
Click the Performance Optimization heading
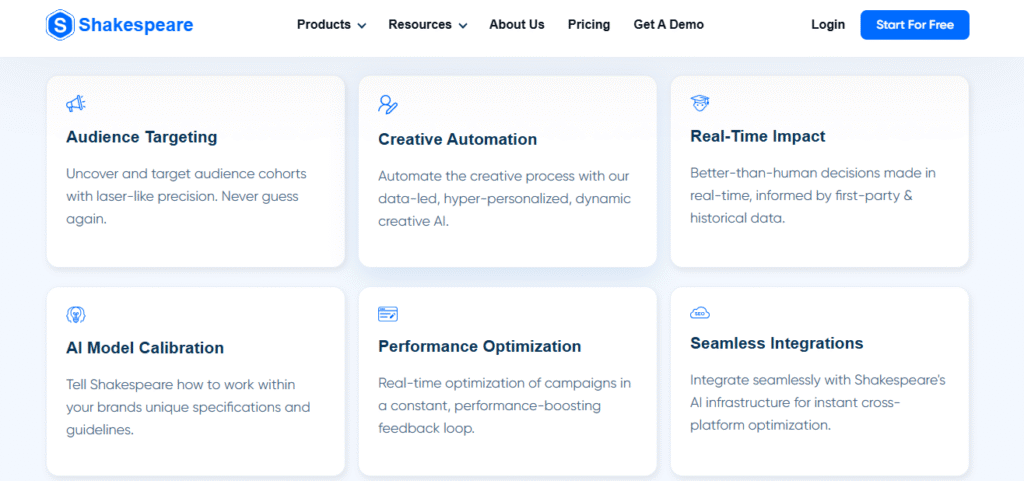(479, 347)
